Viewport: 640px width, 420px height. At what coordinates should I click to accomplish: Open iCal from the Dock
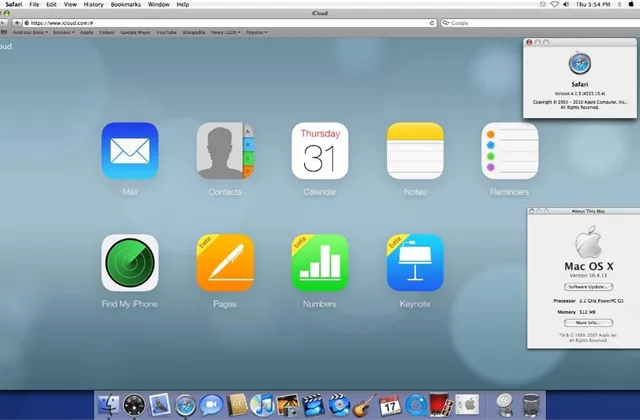(x=390, y=405)
